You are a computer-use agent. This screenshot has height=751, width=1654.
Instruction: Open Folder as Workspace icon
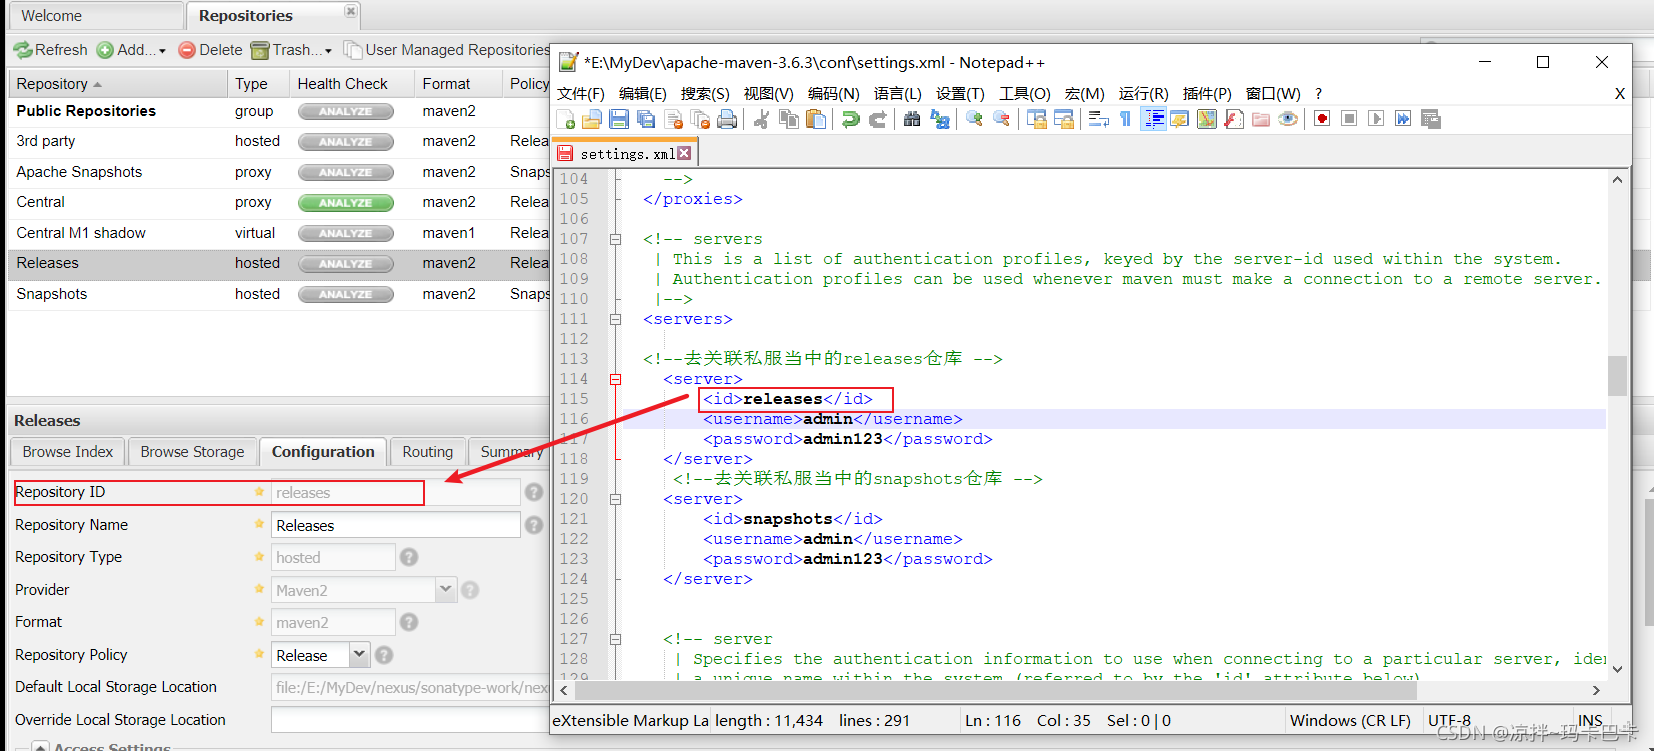[1260, 119]
